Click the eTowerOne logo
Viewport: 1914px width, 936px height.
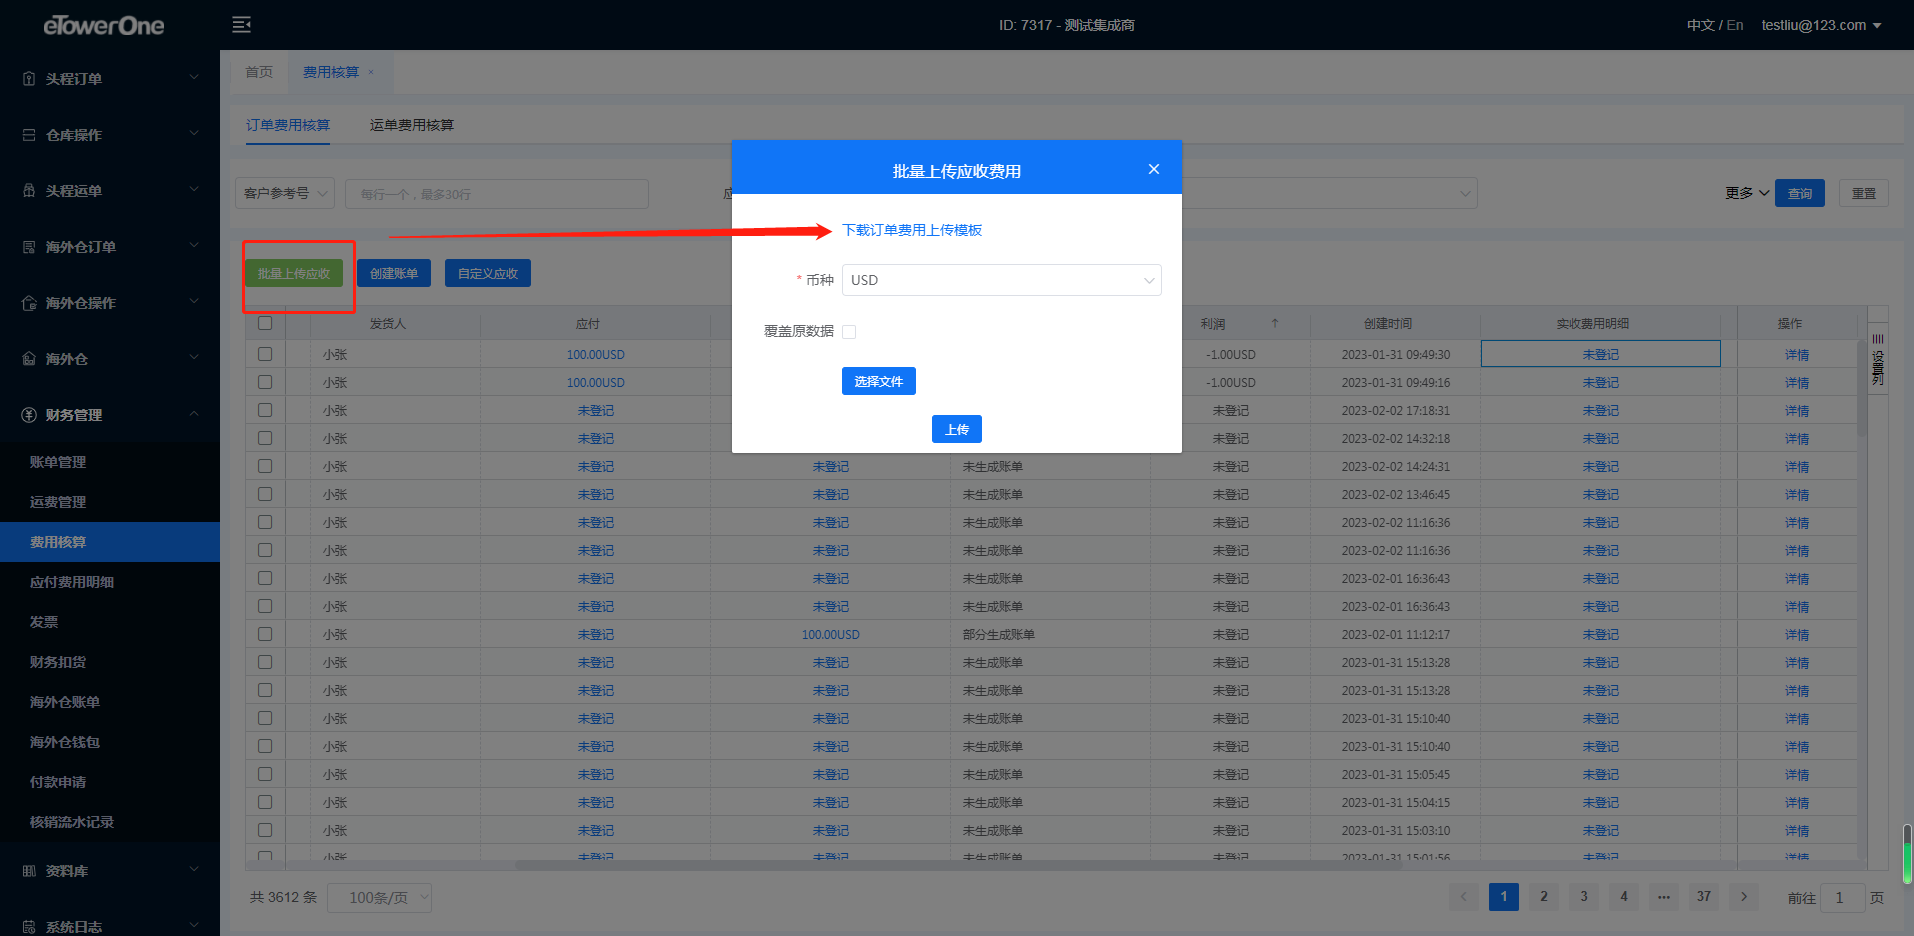coord(104,26)
